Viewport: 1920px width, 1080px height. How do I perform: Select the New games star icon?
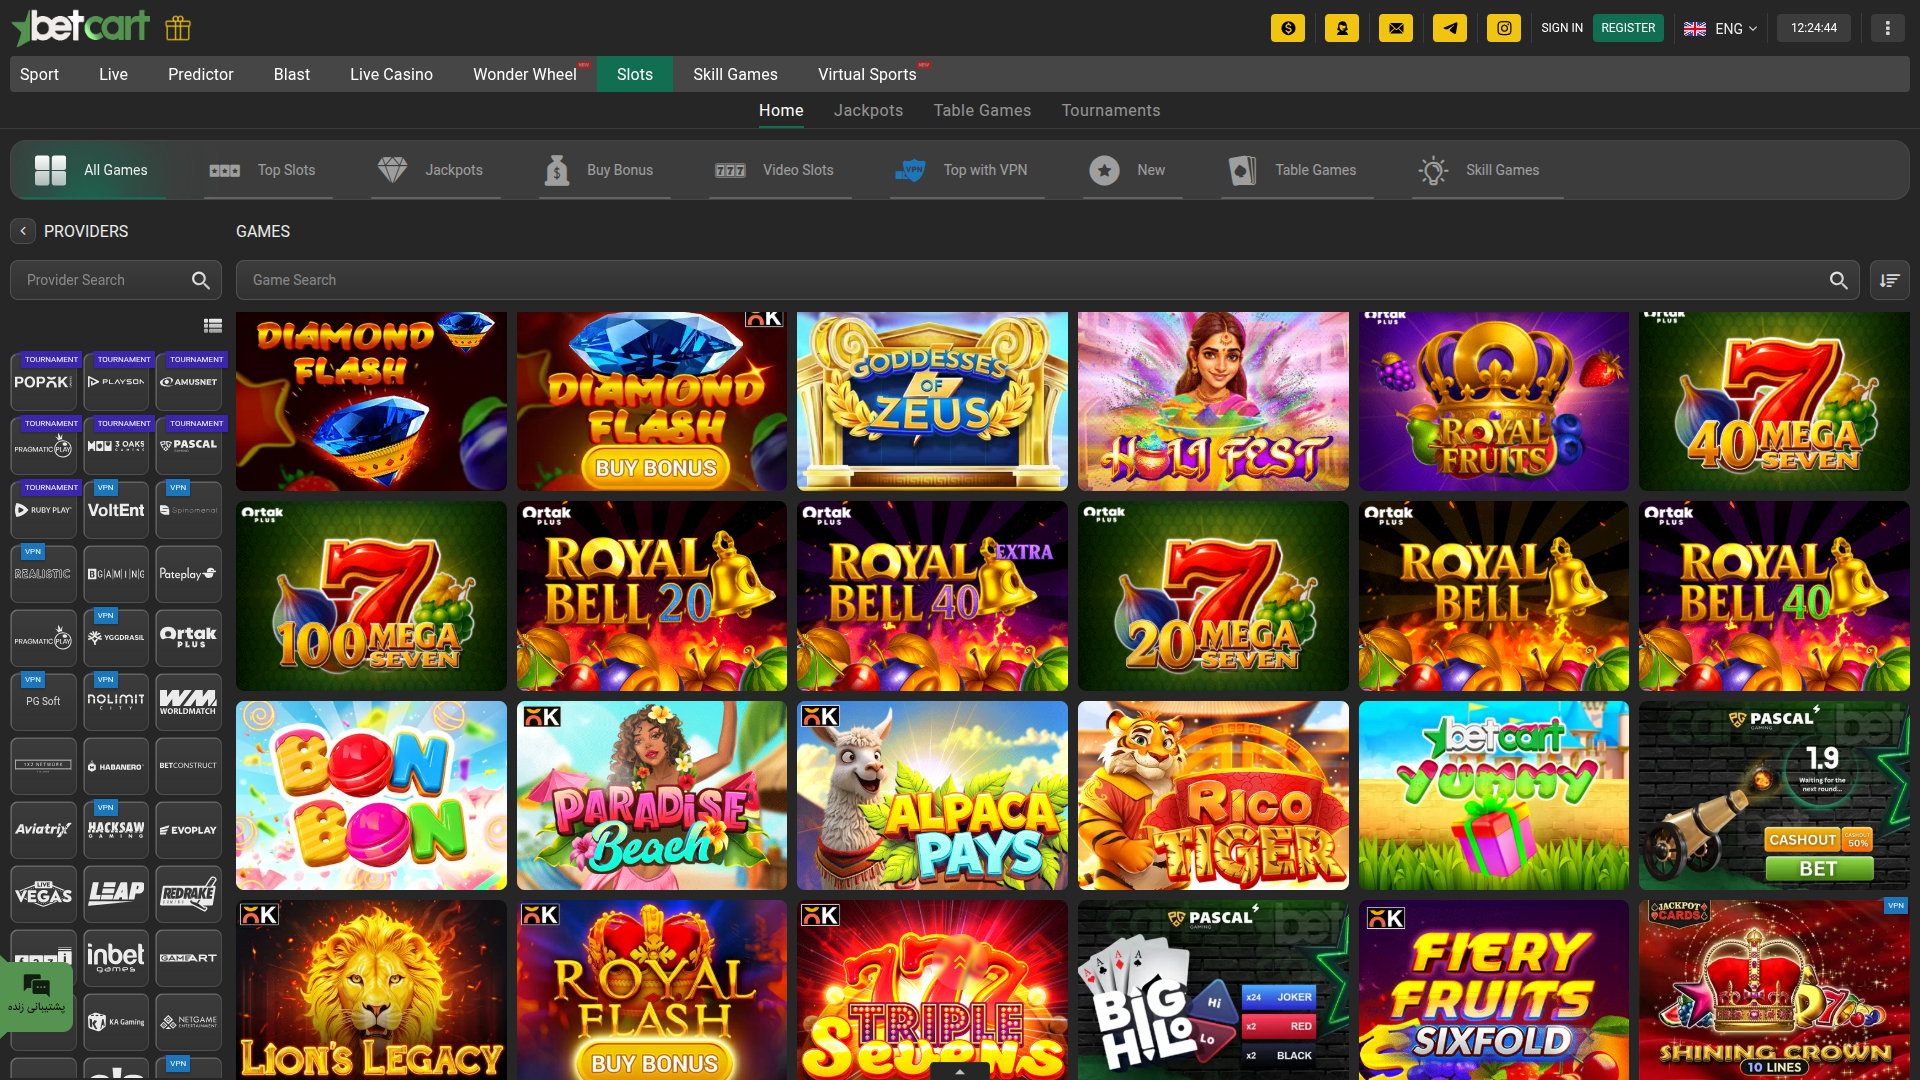(x=1104, y=170)
